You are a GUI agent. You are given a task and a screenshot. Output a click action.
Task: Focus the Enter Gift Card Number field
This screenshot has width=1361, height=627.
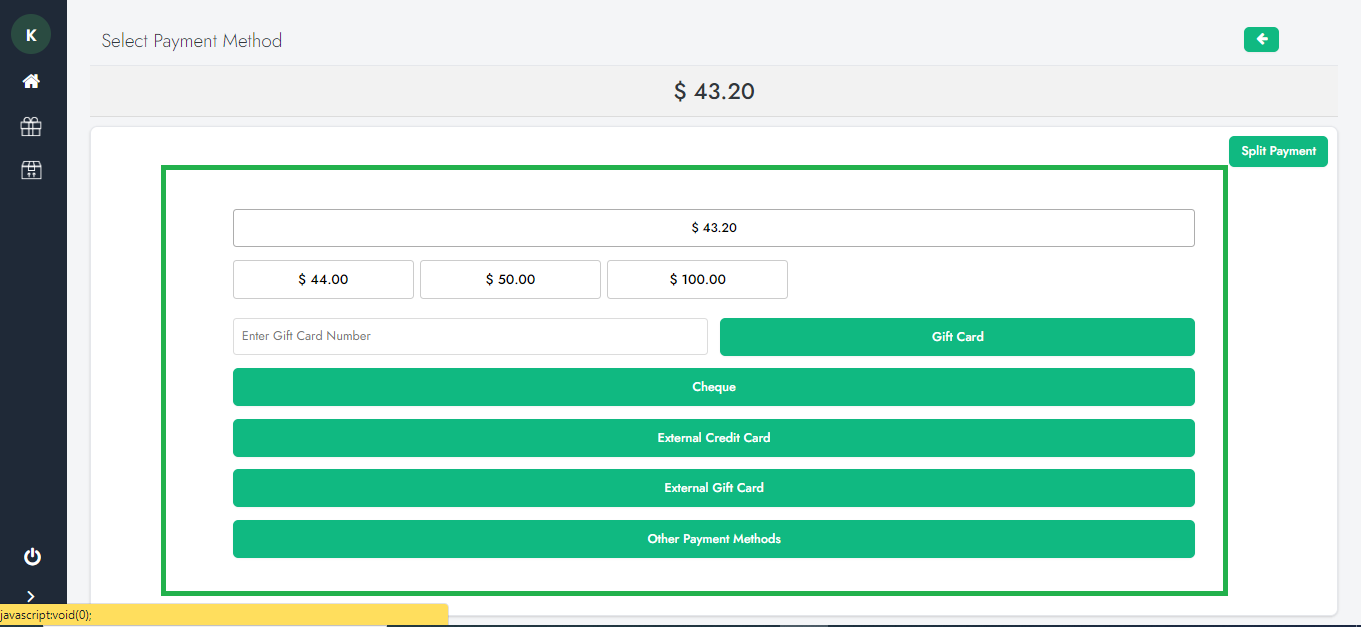coord(470,336)
